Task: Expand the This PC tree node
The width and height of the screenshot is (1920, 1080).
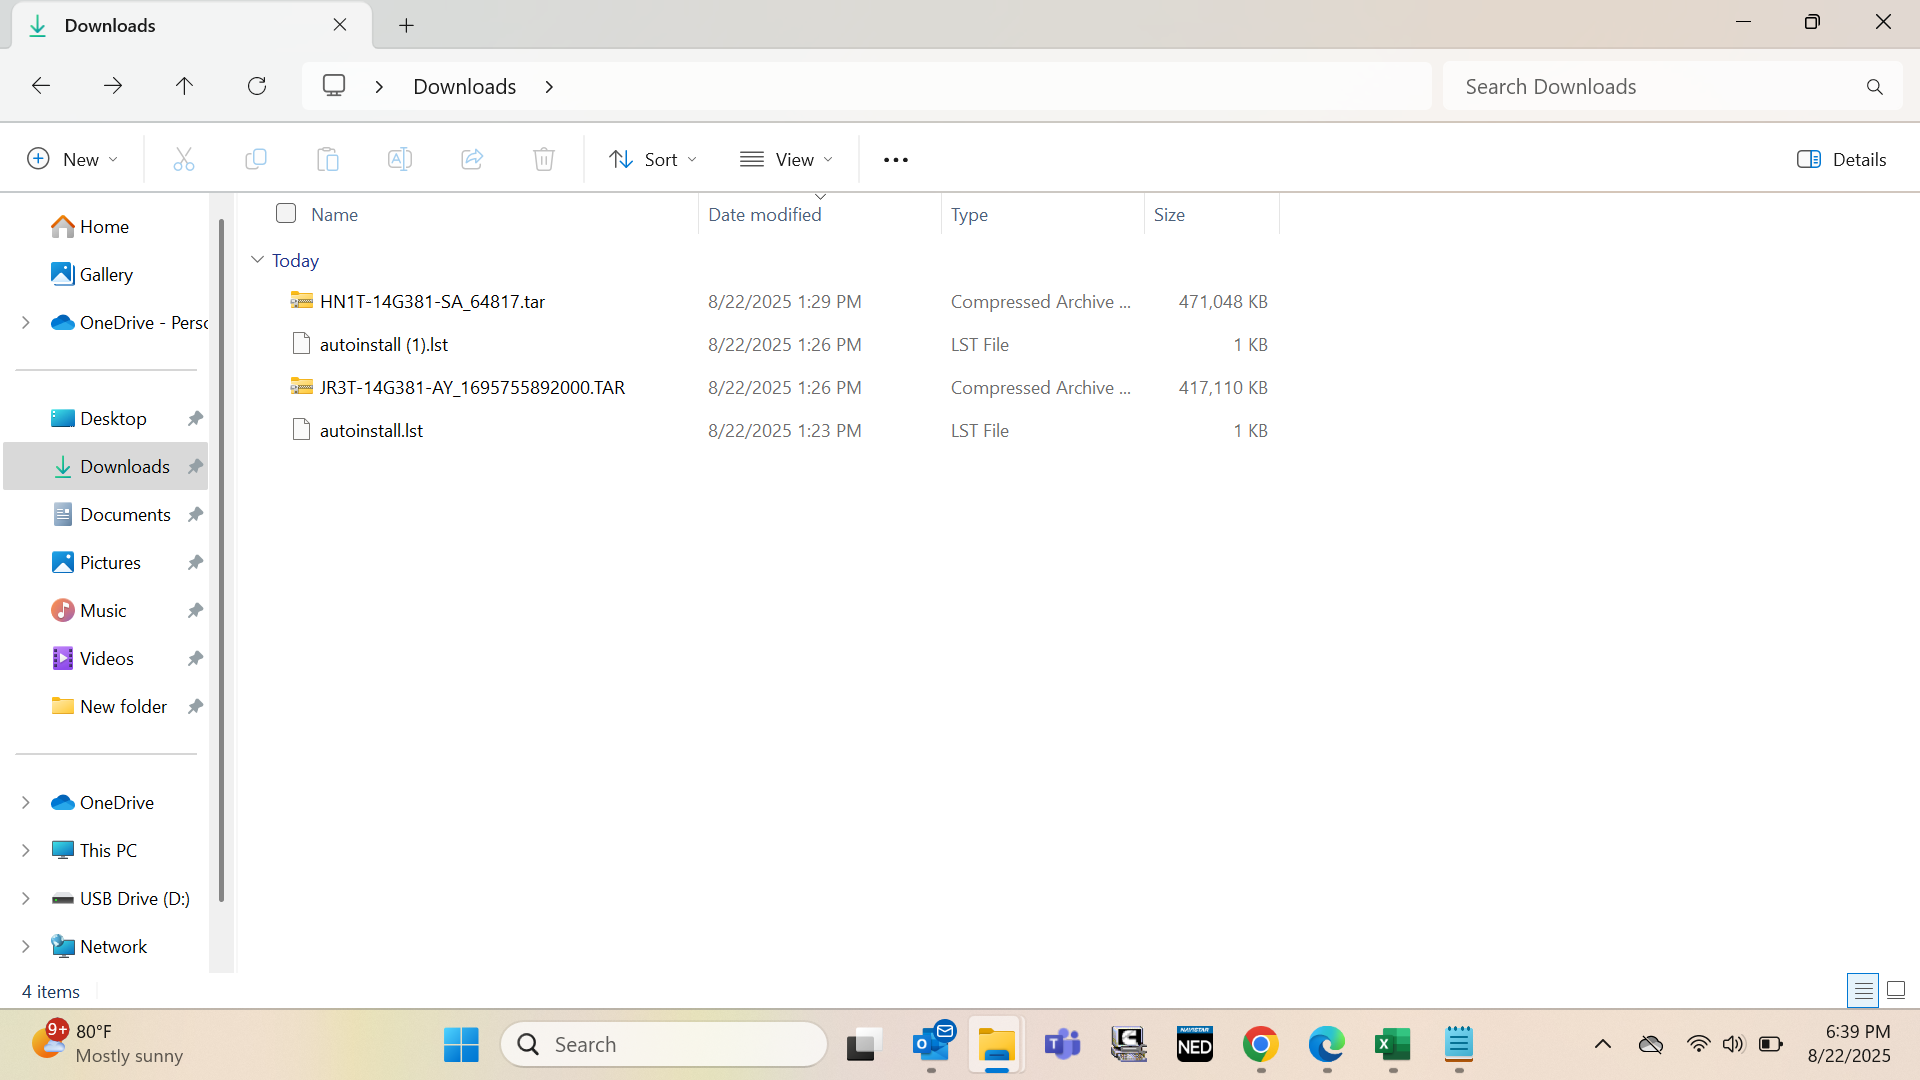Action: click(x=26, y=850)
